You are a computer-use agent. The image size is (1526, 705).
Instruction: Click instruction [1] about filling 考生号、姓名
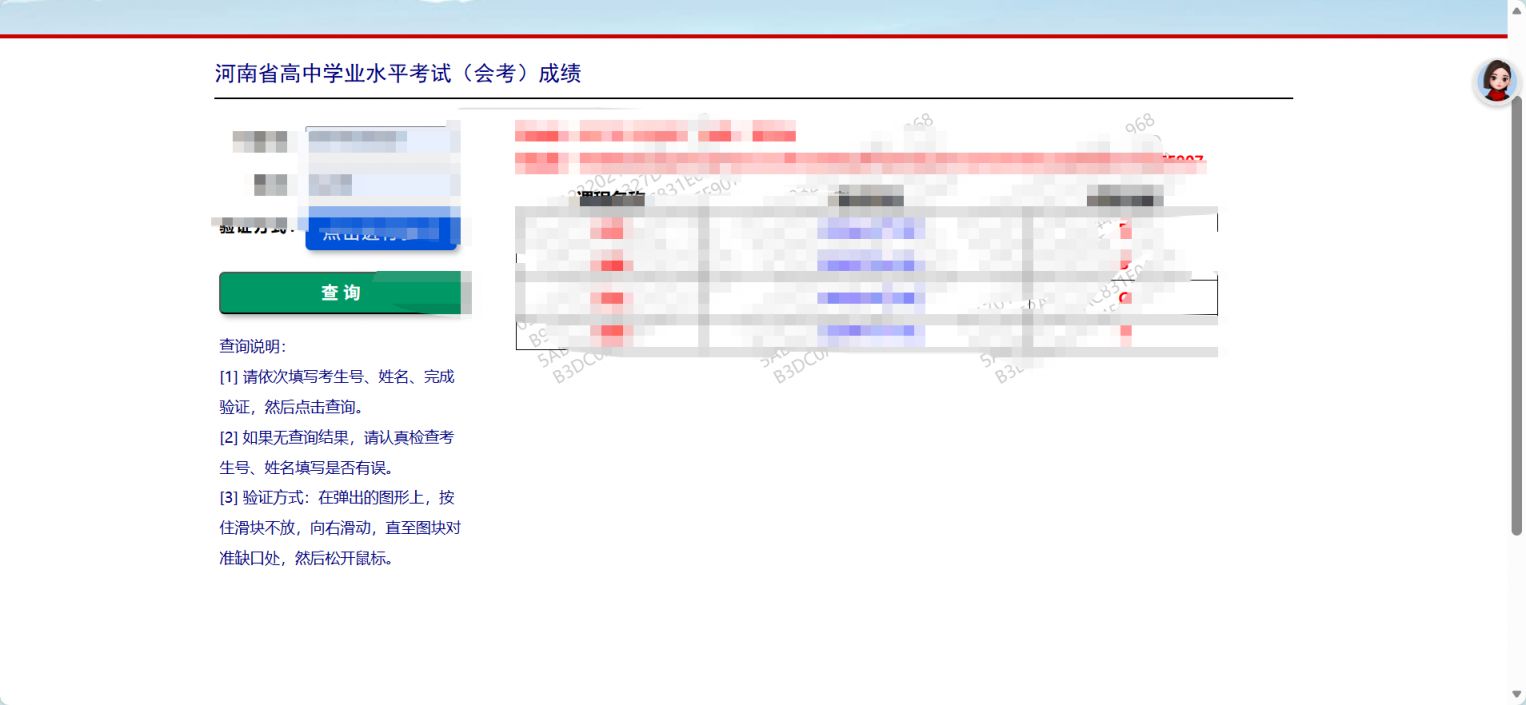tap(337, 392)
